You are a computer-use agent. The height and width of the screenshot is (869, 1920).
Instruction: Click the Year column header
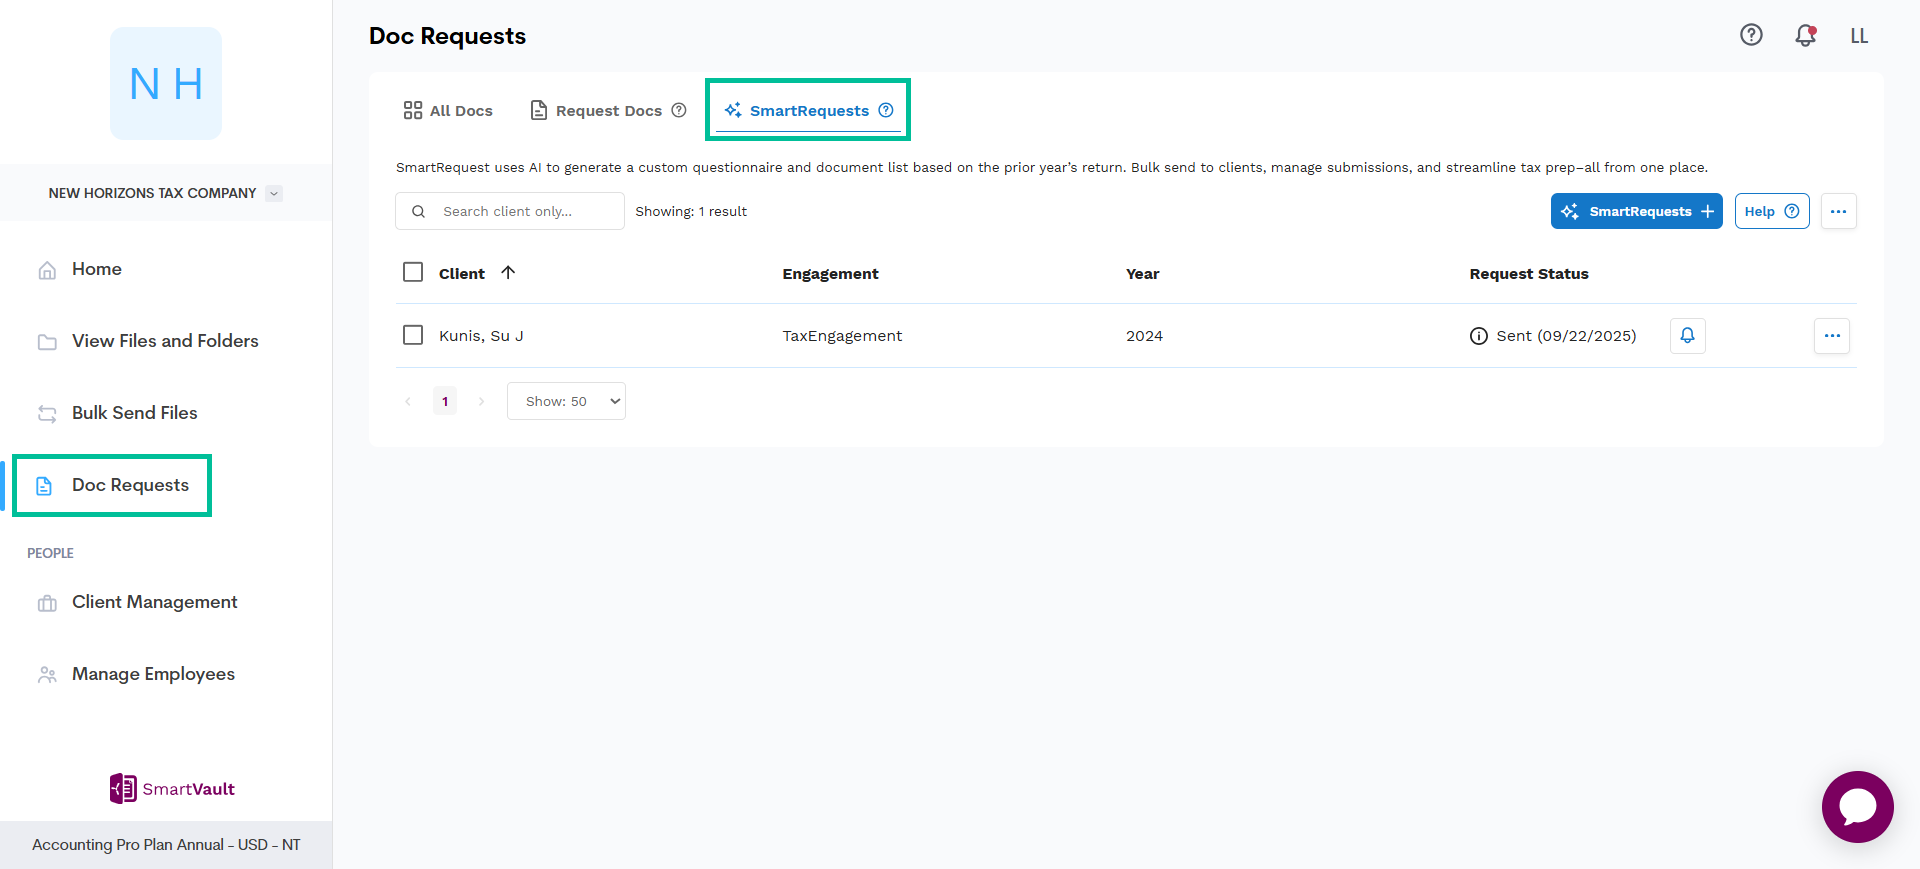[x=1143, y=274]
